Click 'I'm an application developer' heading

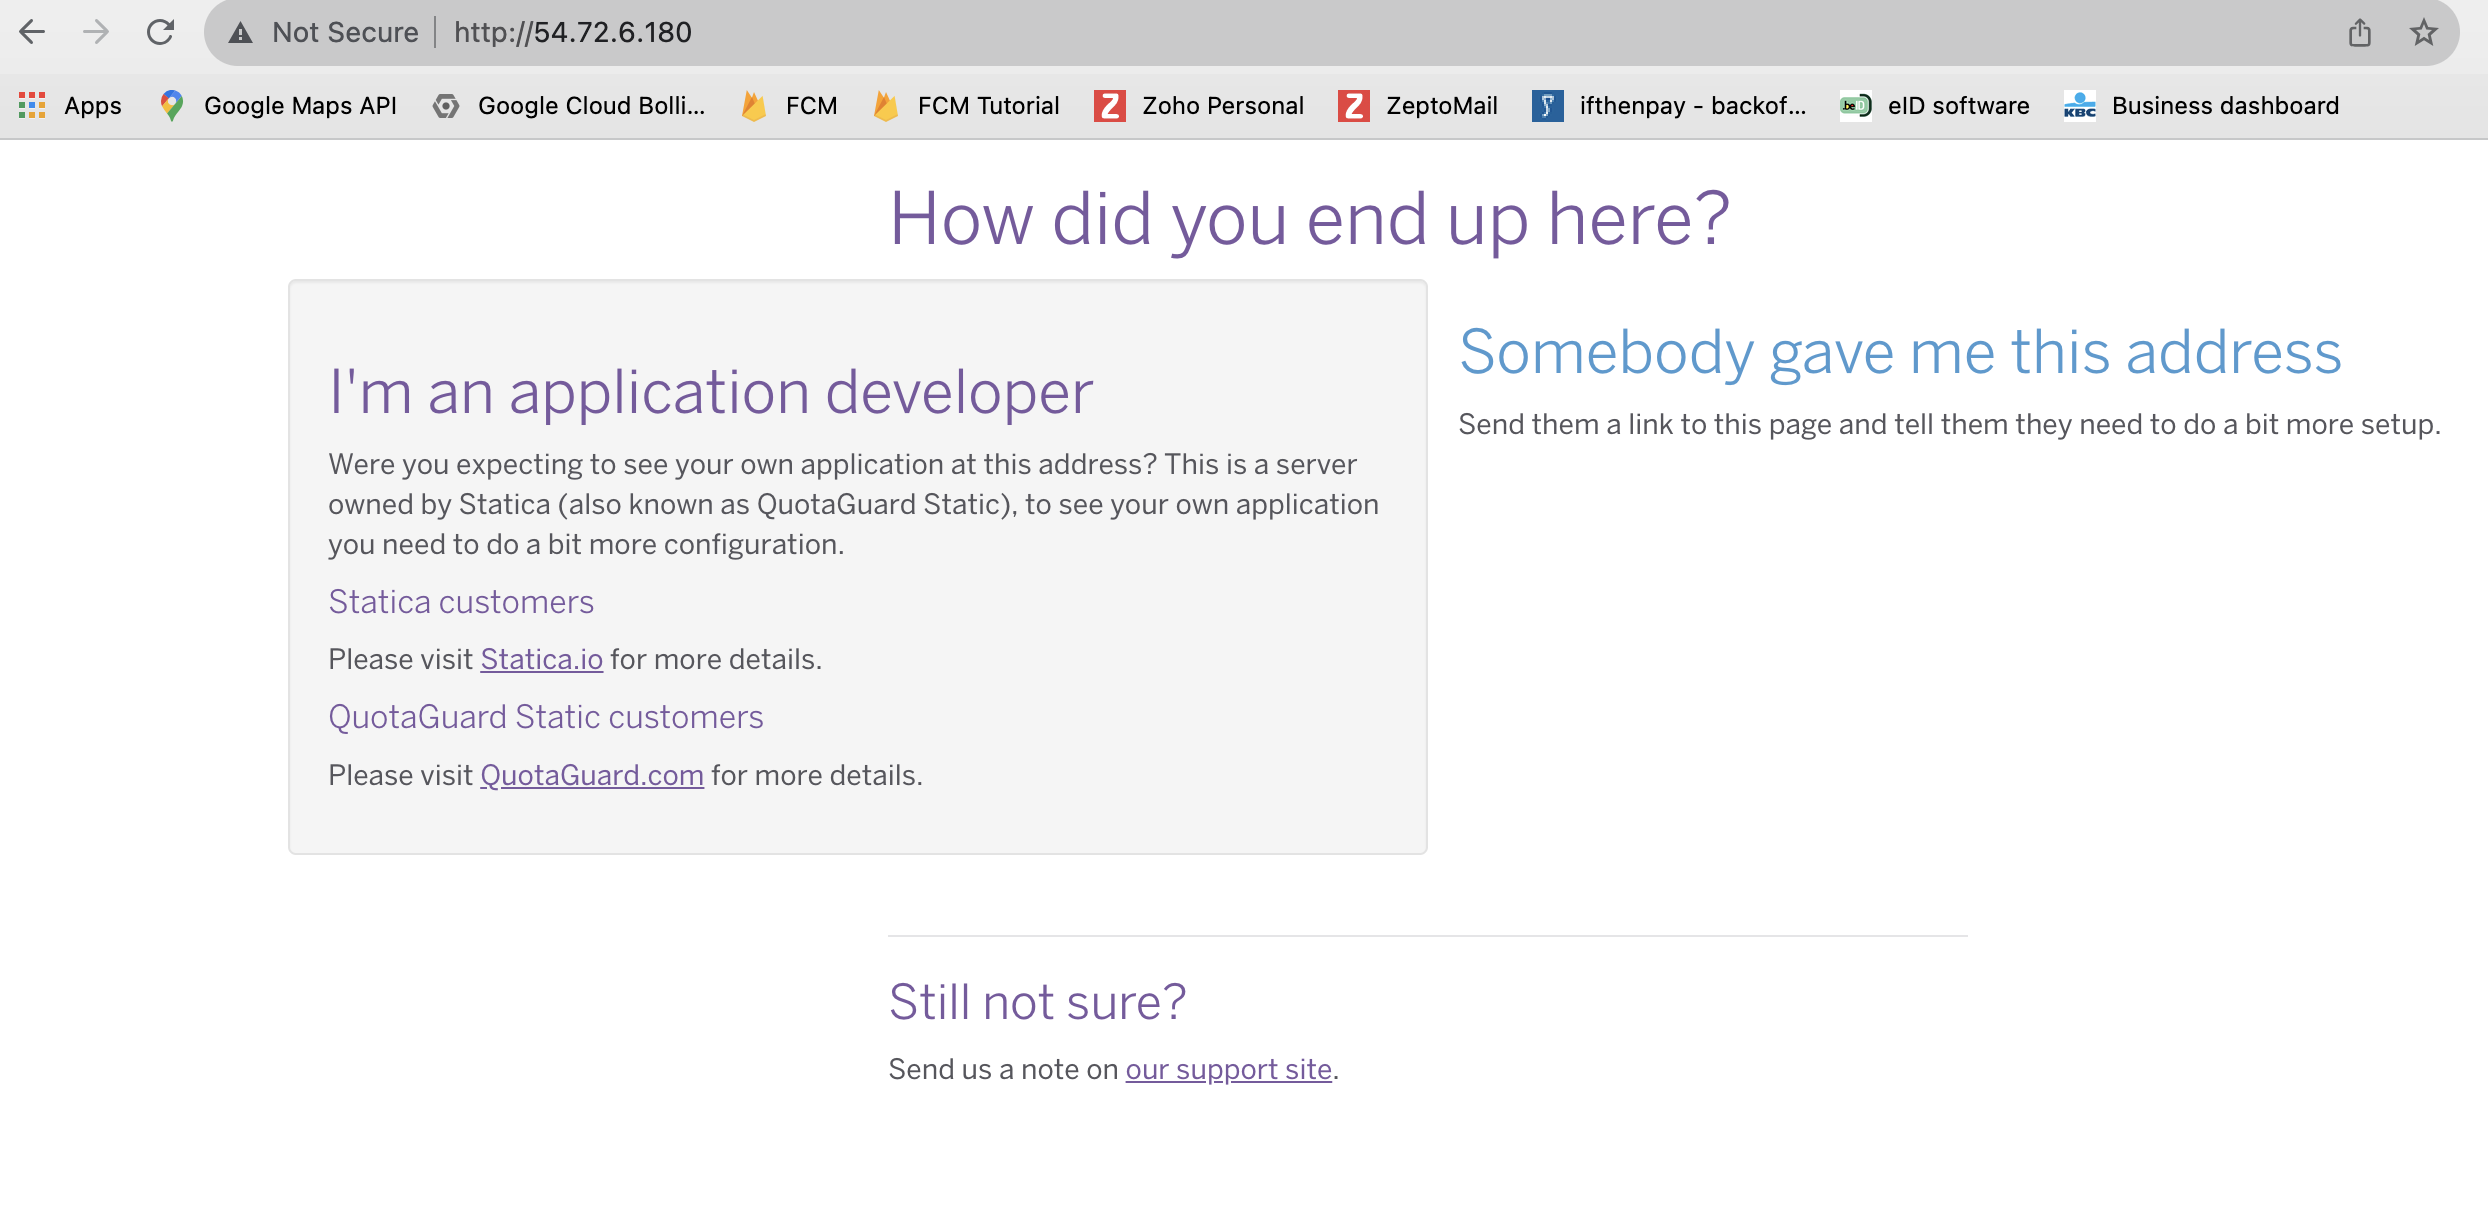711,392
